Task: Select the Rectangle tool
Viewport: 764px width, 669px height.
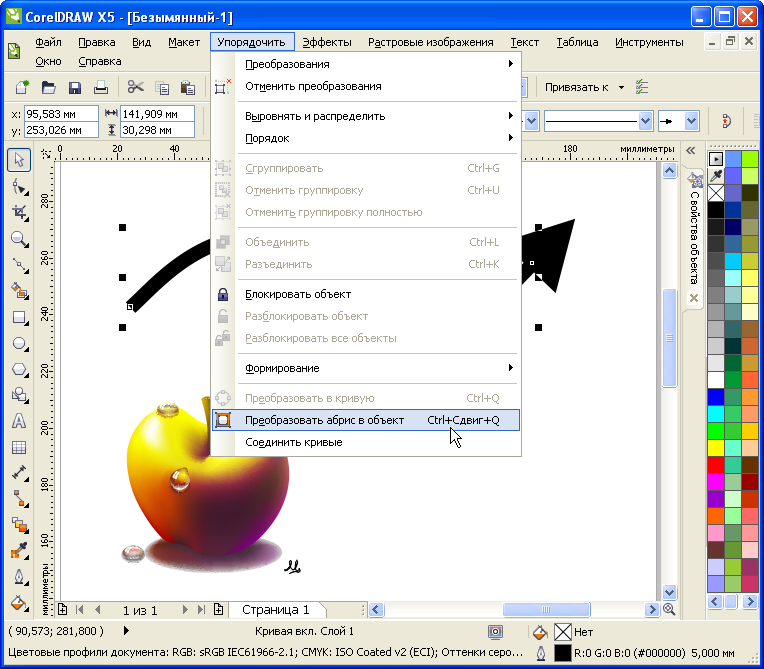Action: [x=19, y=317]
